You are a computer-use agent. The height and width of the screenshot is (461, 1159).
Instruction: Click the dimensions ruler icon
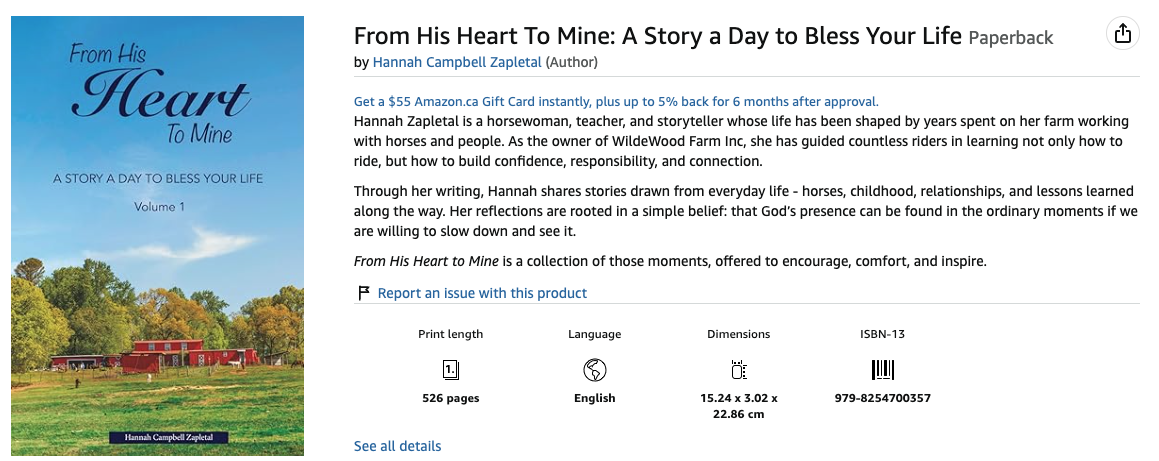click(738, 370)
